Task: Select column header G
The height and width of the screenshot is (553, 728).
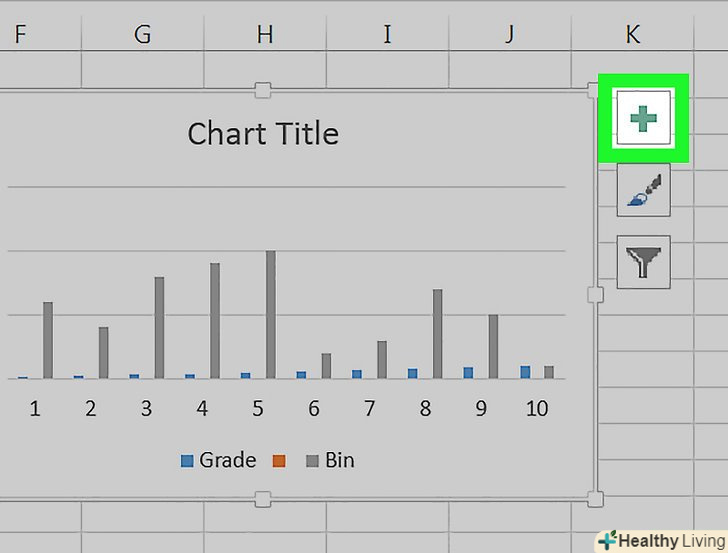Action: tap(143, 35)
